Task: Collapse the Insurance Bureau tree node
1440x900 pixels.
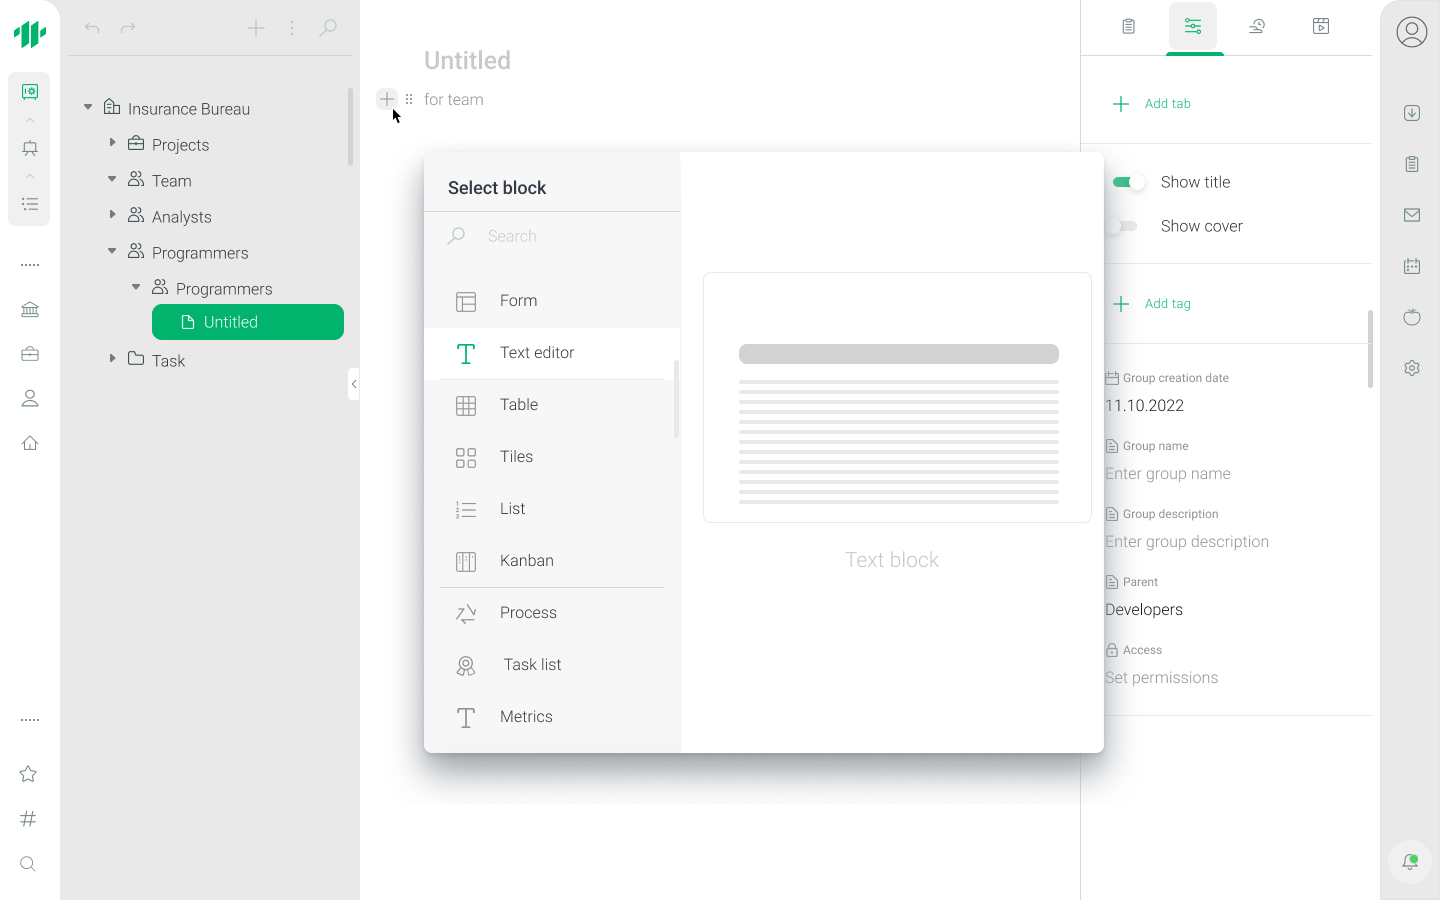Action: (88, 108)
